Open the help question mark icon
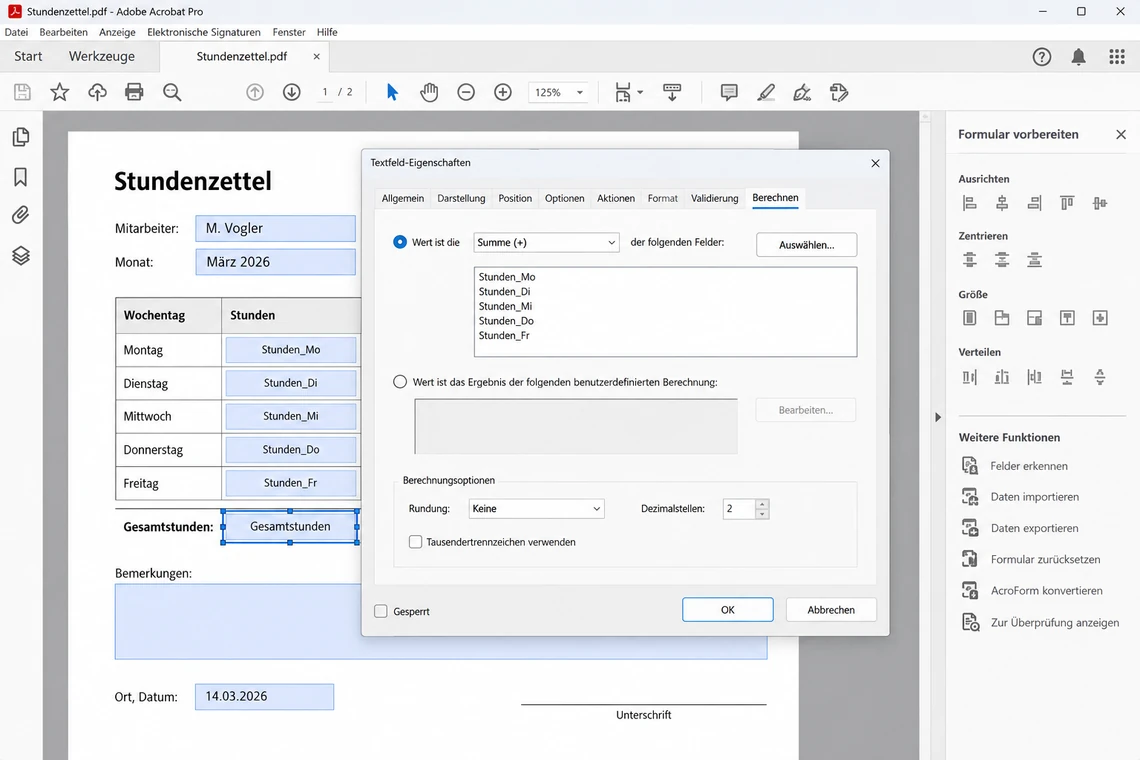Image resolution: width=1140 pixels, height=760 pixels. click(x=1042, y=57)
